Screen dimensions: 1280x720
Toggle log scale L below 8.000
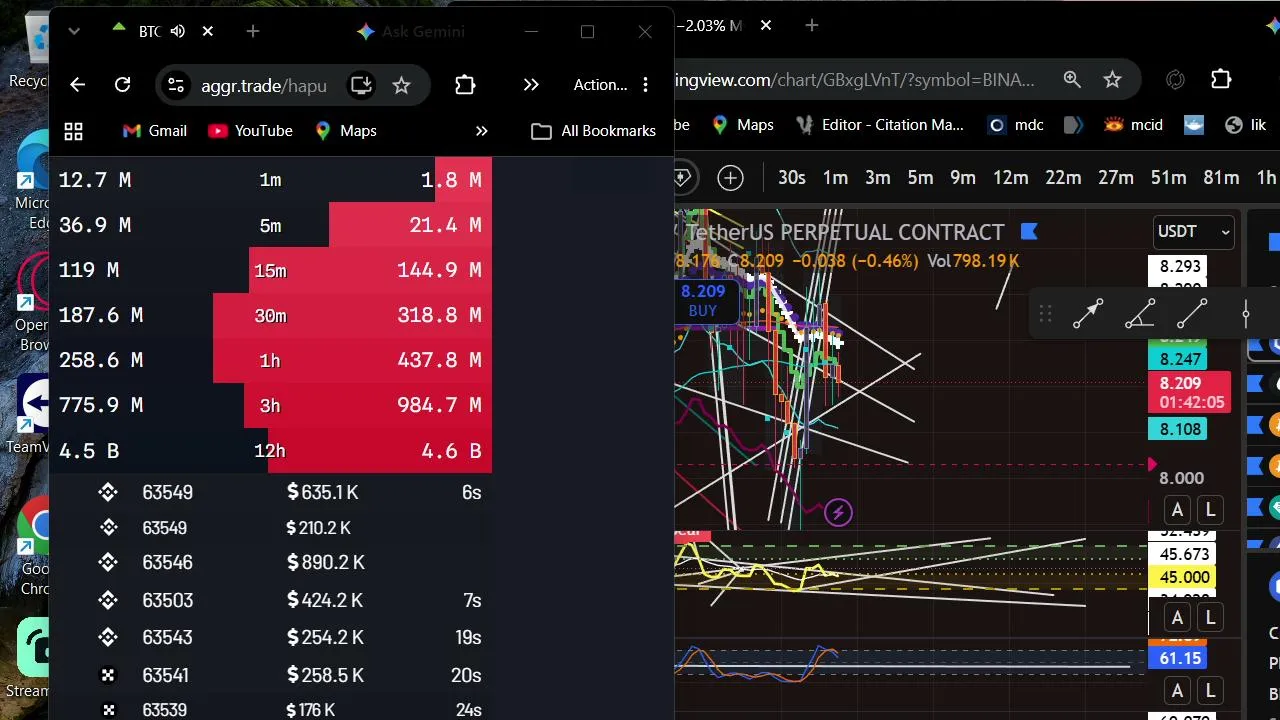pos(1210,510)
